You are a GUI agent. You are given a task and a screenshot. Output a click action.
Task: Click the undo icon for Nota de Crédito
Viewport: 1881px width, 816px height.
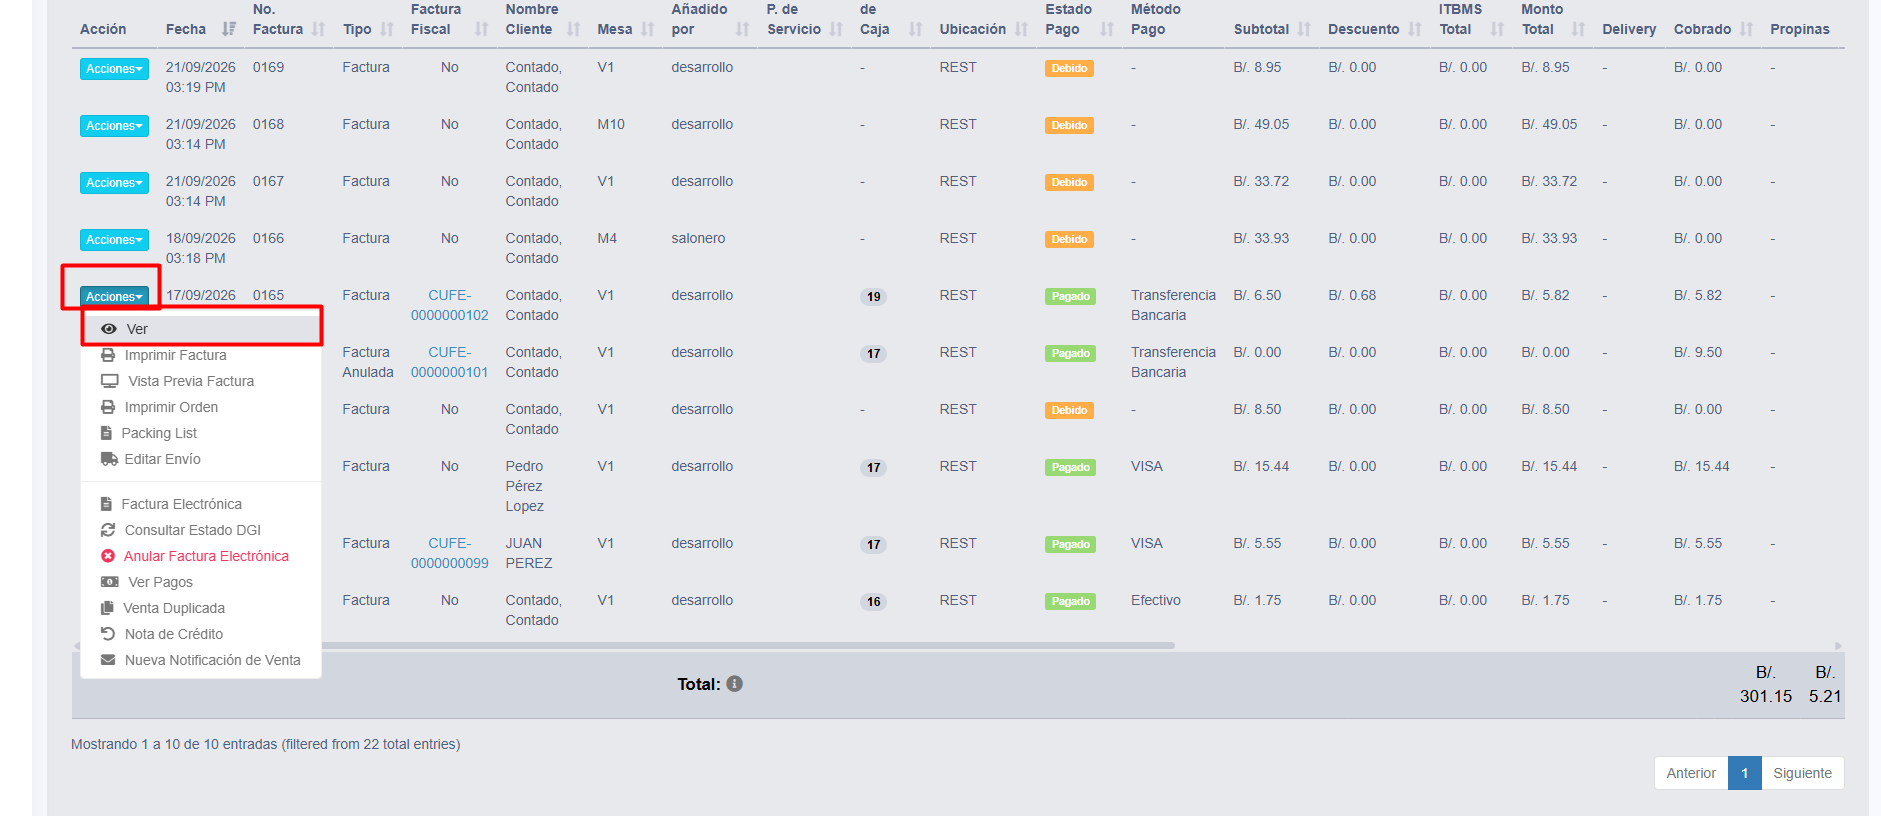coord(108,634)
